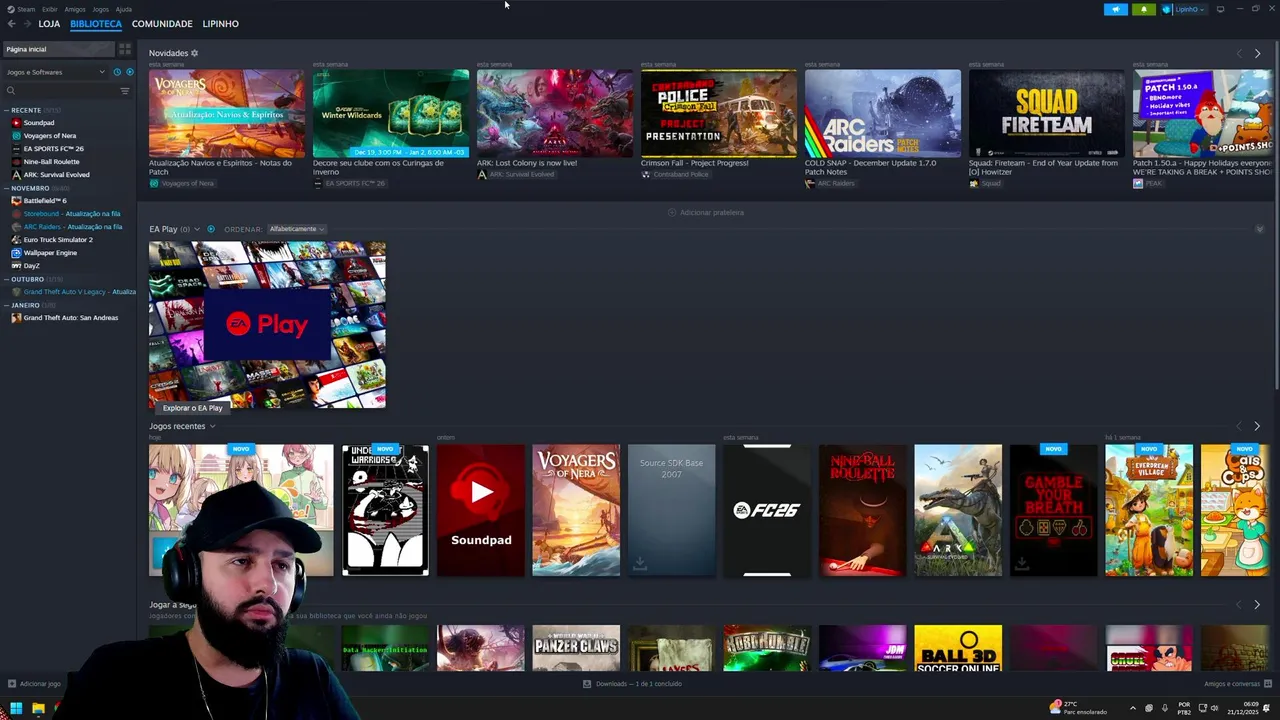The image size is (1280, 720).
Task: Toggle the recent-activity clock filter in sidebar
Action: point(117,72)
